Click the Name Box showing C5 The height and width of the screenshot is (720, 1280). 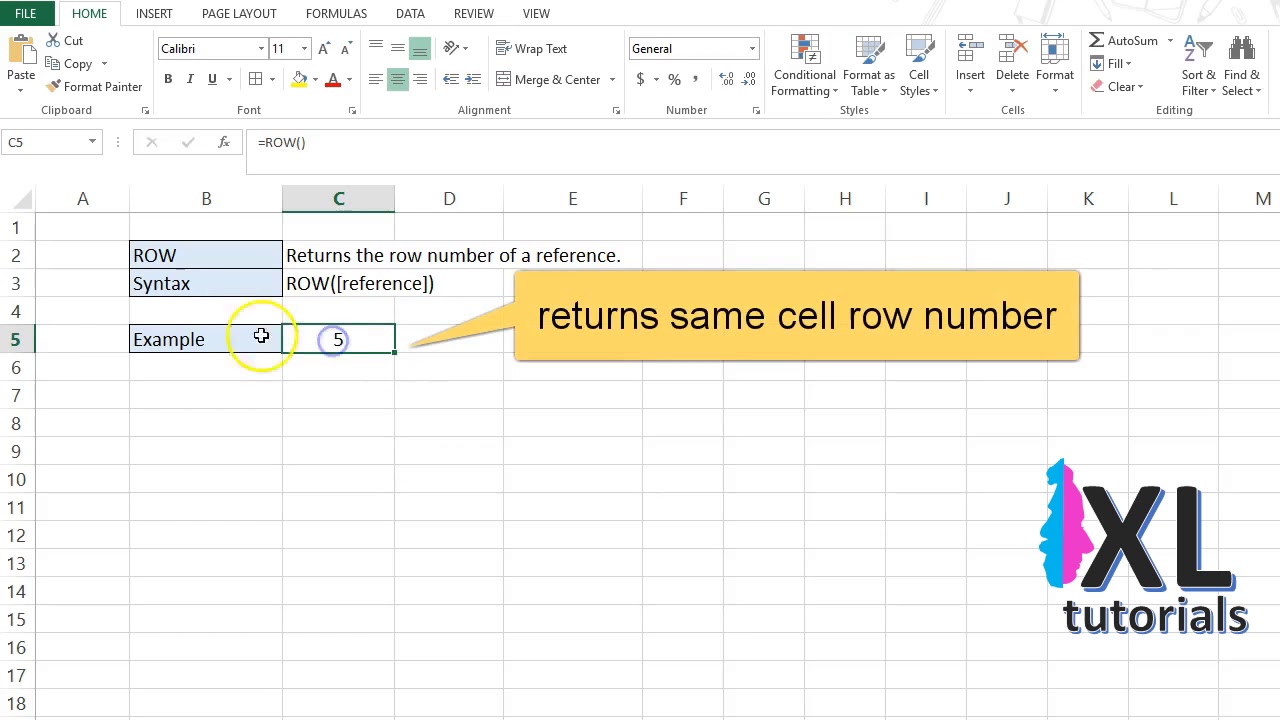coord(44,143)
